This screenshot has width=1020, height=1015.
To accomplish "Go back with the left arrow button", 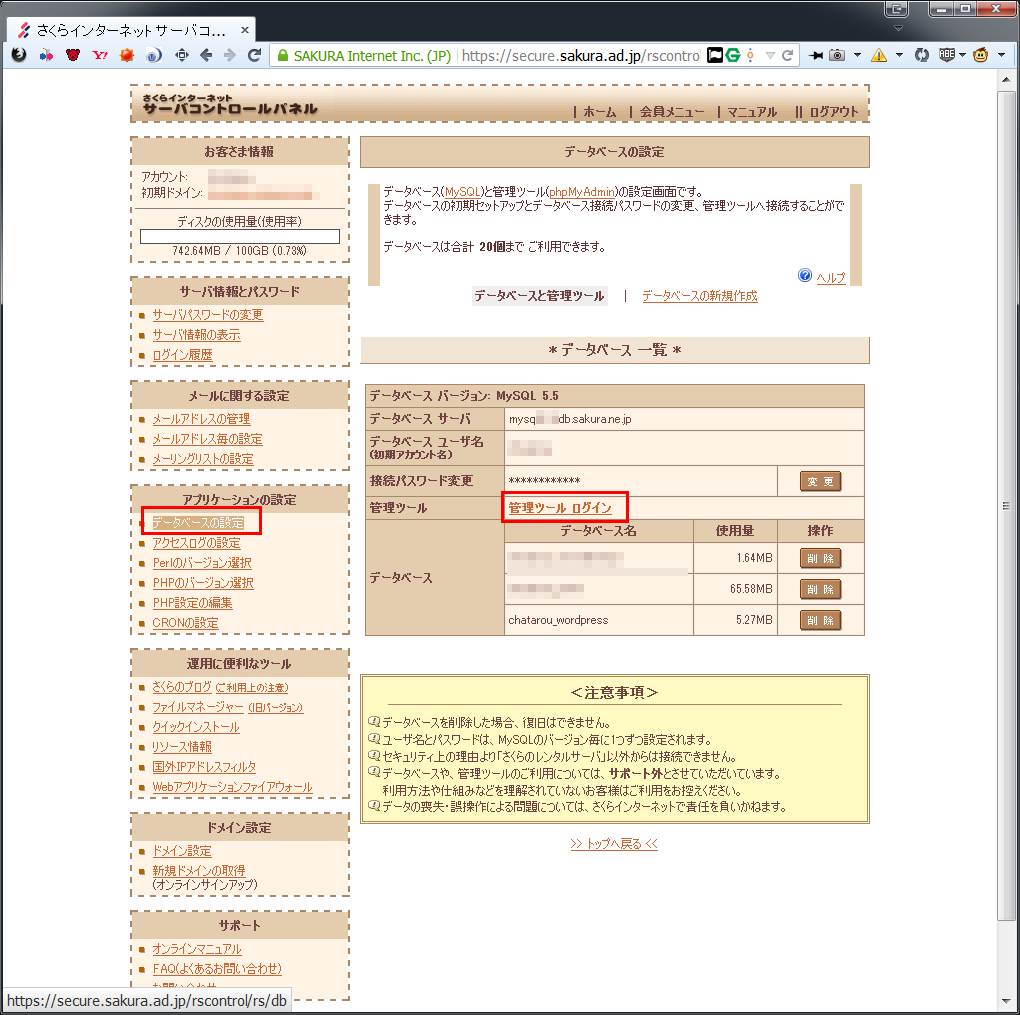I will pyautogui.click(x=206, y=55).
